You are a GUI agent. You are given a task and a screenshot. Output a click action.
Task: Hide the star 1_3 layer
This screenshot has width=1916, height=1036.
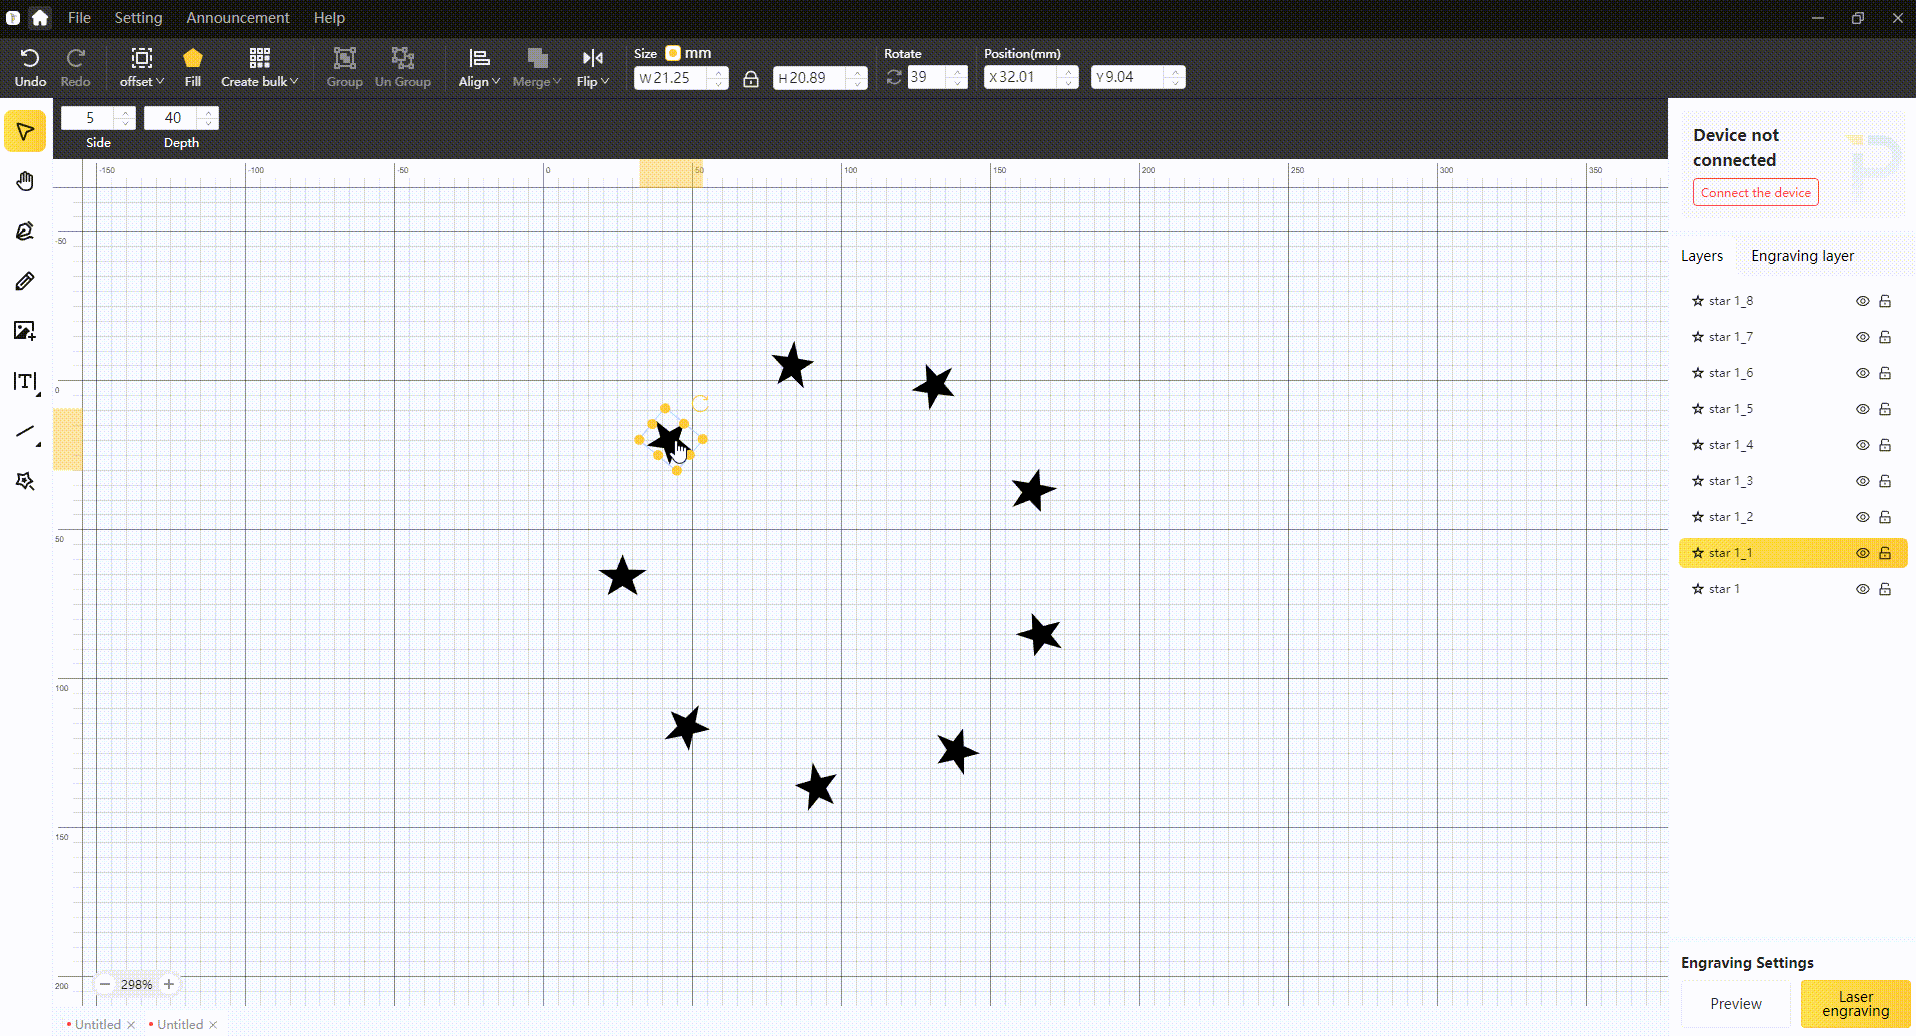click(1863, 481)
